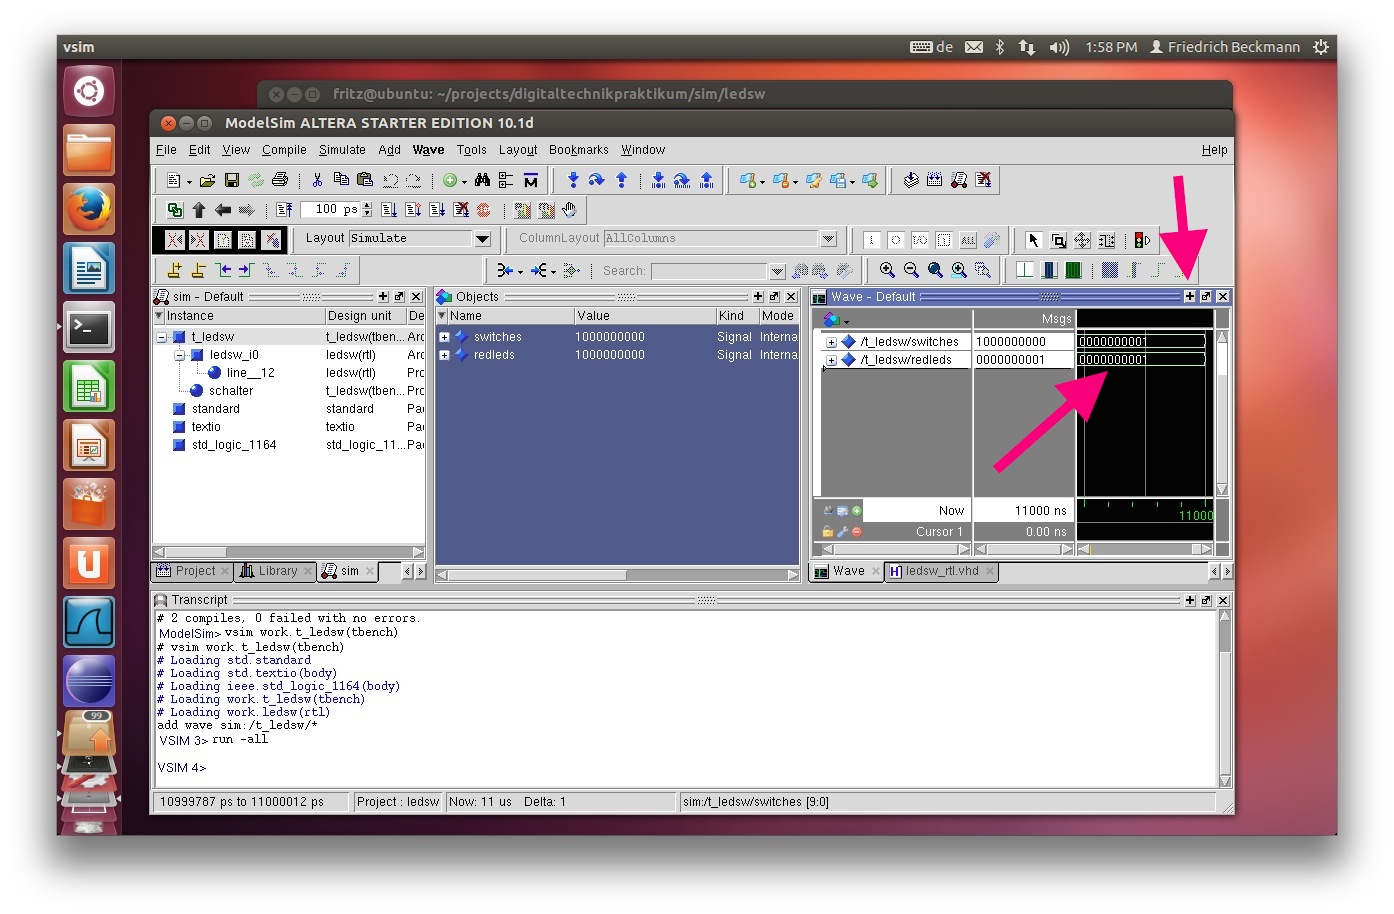Increase the run length stepper value
Image resolution: width=1394 pixels, height=914 pixels.
[x=368, y=206]
